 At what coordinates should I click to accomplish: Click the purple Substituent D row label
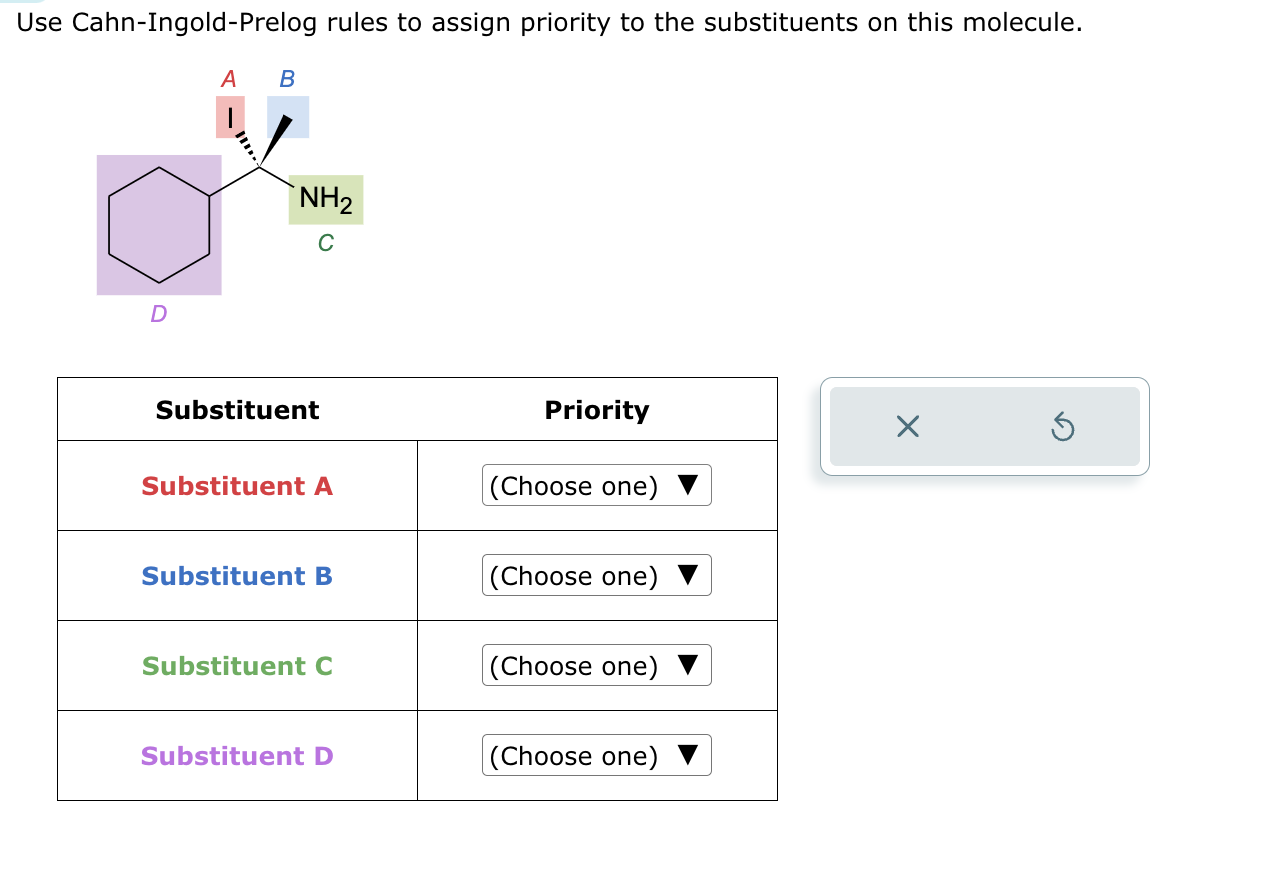[236, 756]
